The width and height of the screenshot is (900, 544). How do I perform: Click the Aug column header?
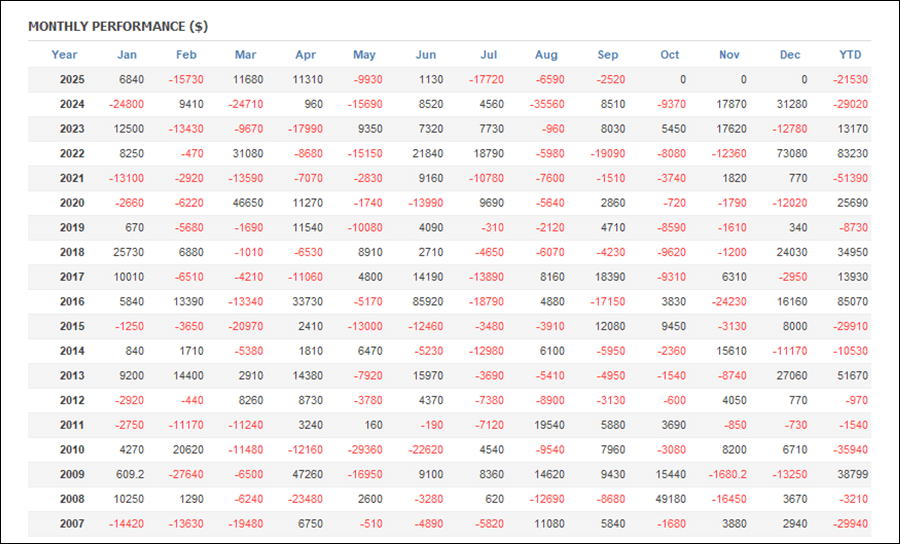[x=546, y=55]
